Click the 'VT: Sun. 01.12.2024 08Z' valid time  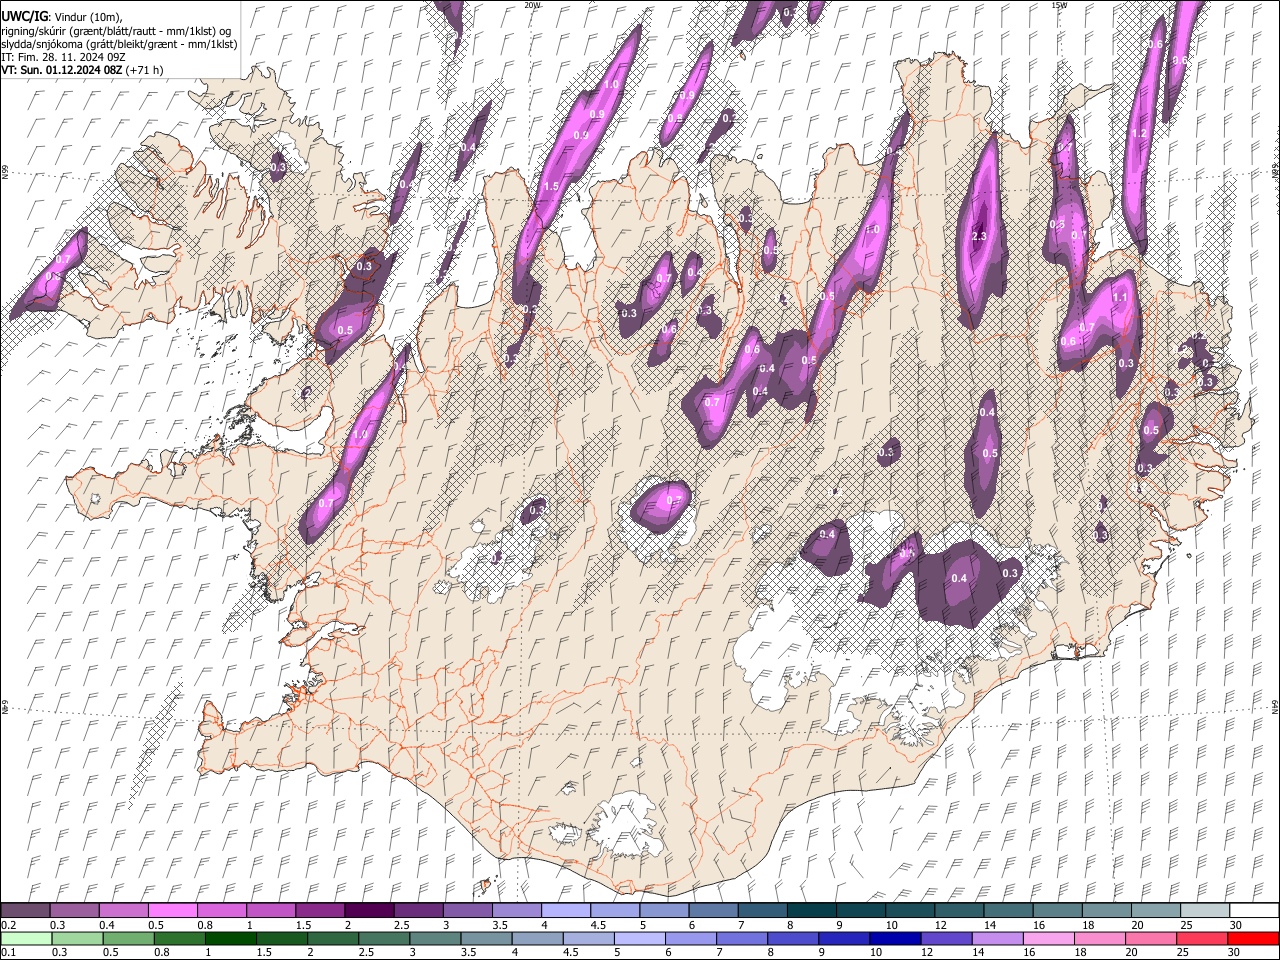click(62, 70)
